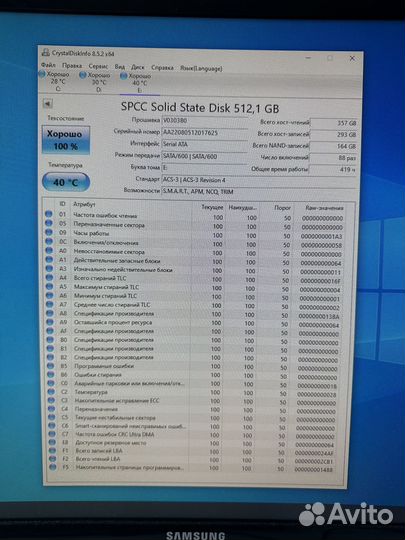Image resolution: width=405 pixels, height=540 pixels.
Task: Click status icon of Минимум стираний TLC
Action: tap(50, 295)
